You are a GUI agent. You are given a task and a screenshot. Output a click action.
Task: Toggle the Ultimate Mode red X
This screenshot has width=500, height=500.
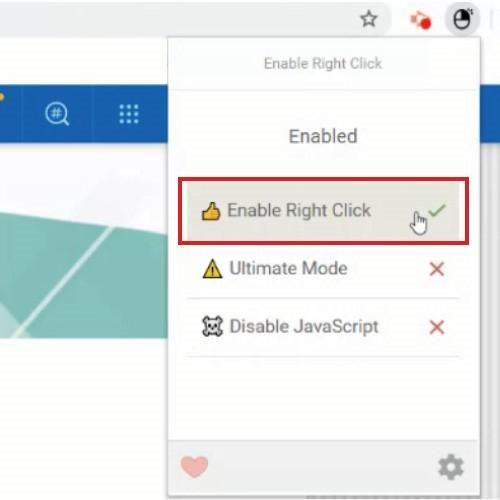click(x=437, y=269)
